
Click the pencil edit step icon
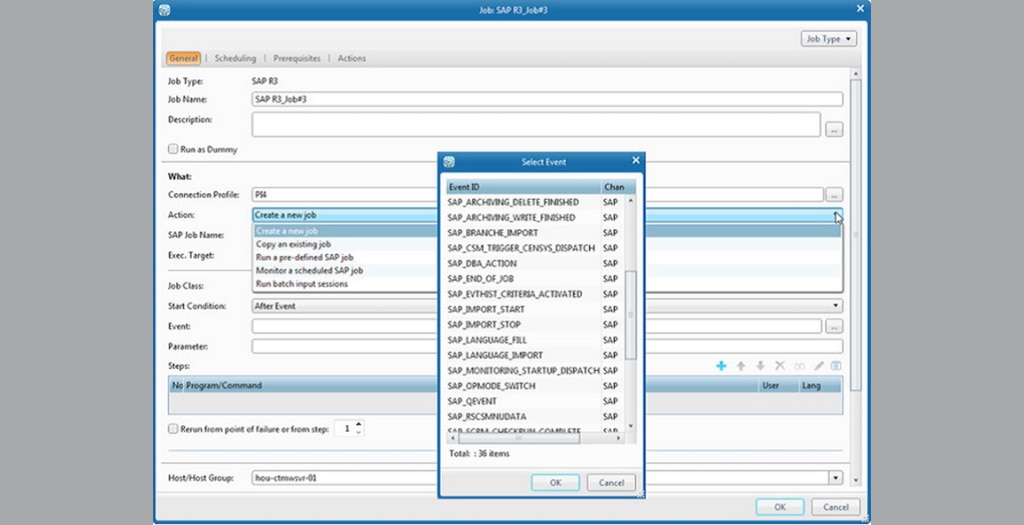tap(819, 367)
